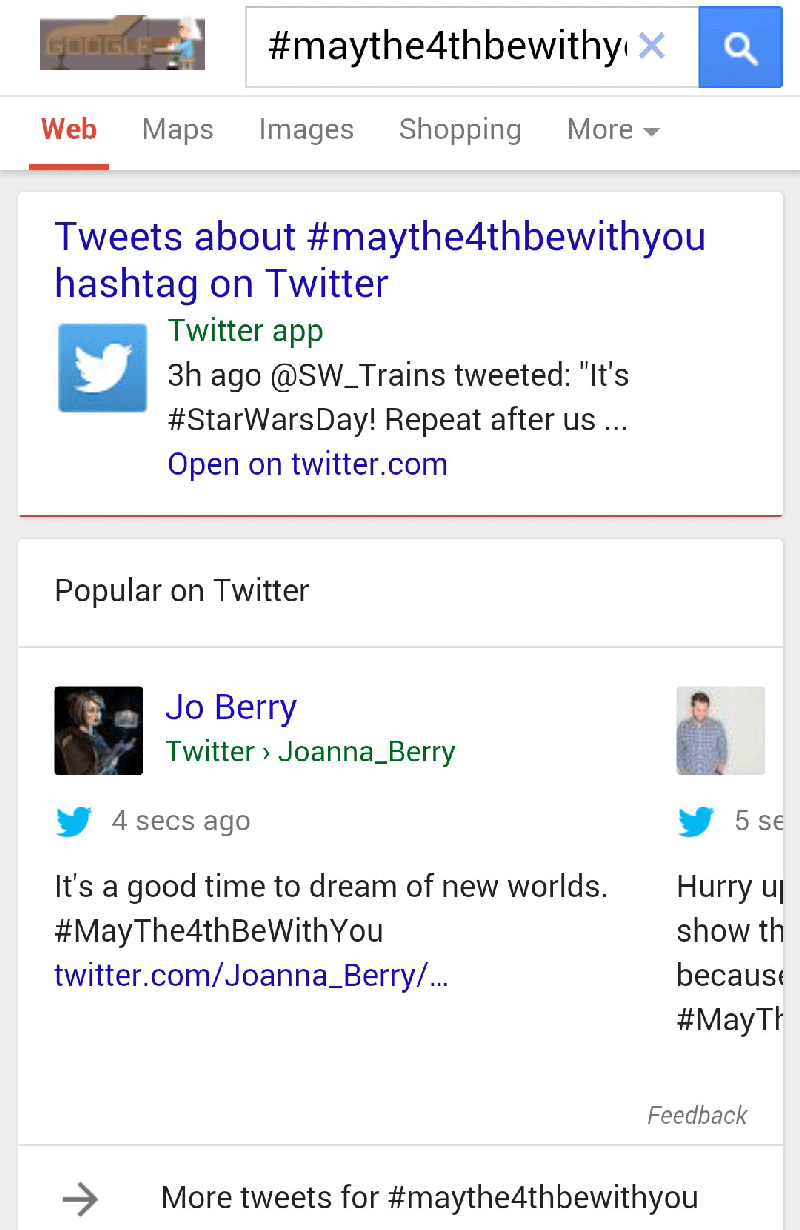This screenshot has width=800, height=1230.
Task: Open Jo Berry's profile picture
Action: tap(98, 730)
